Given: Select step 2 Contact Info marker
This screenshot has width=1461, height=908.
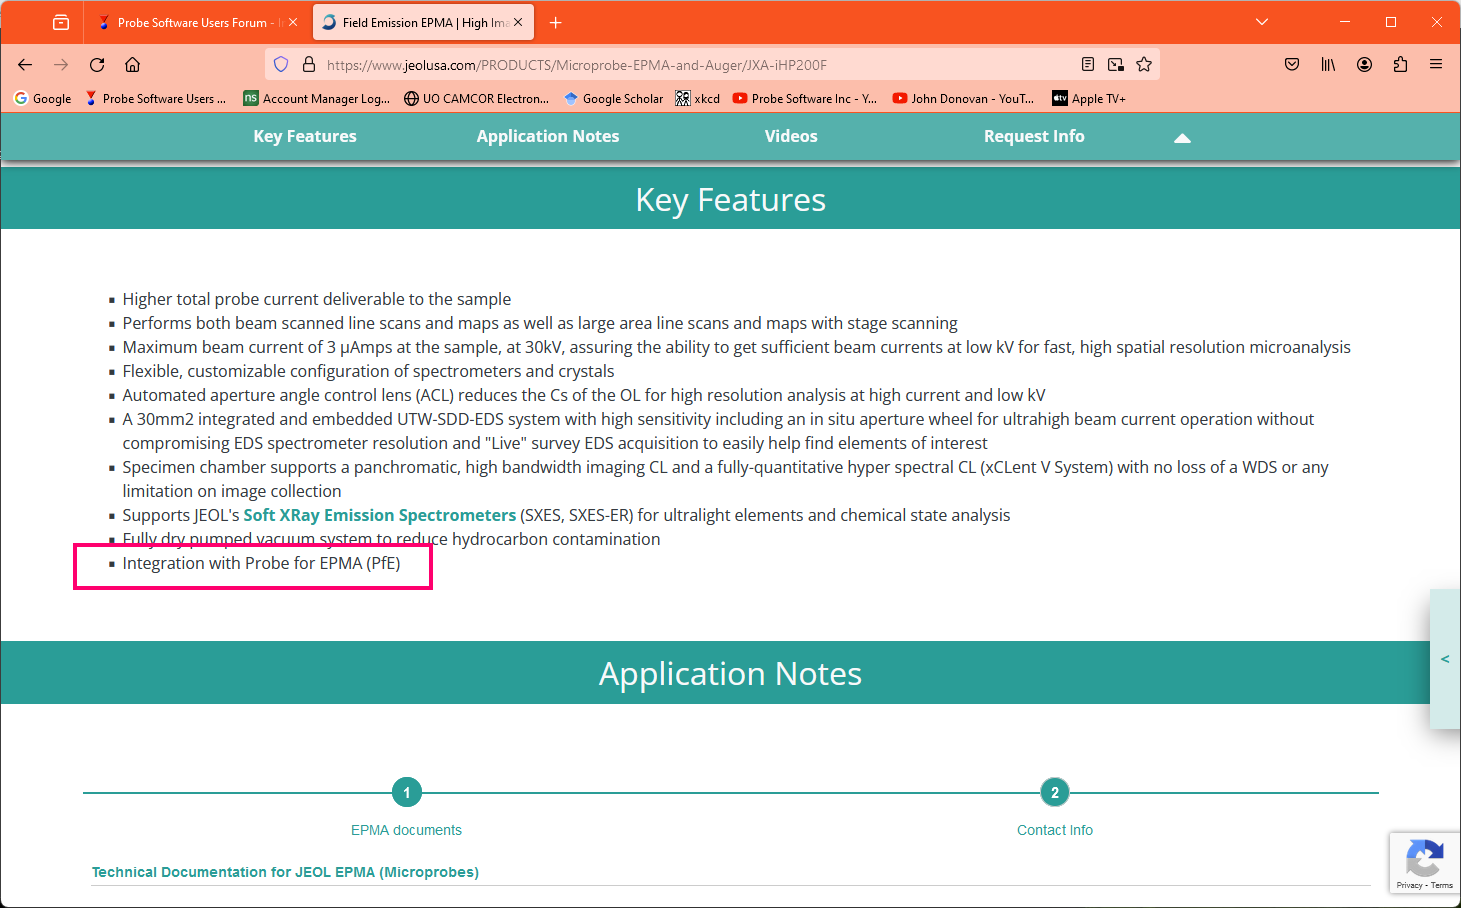Looking at the screenshot, I should pyautogui.click(x=1054, y=793).
